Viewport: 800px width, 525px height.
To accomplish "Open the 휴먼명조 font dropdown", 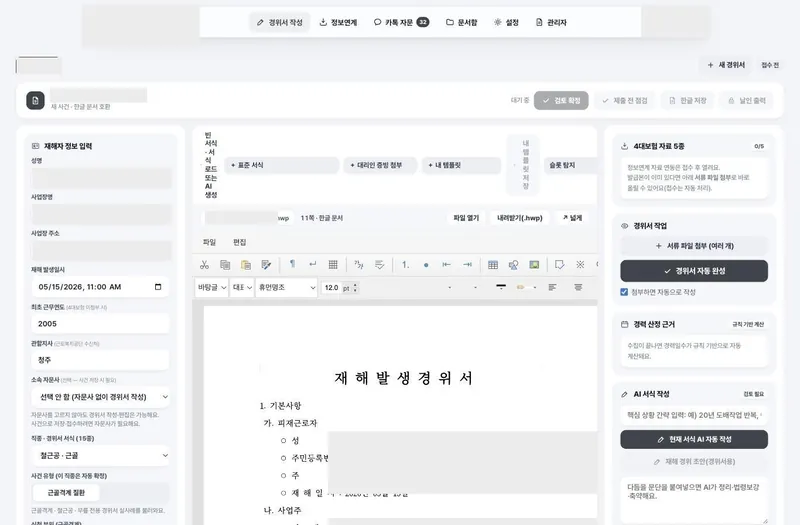I will (287, 288).
